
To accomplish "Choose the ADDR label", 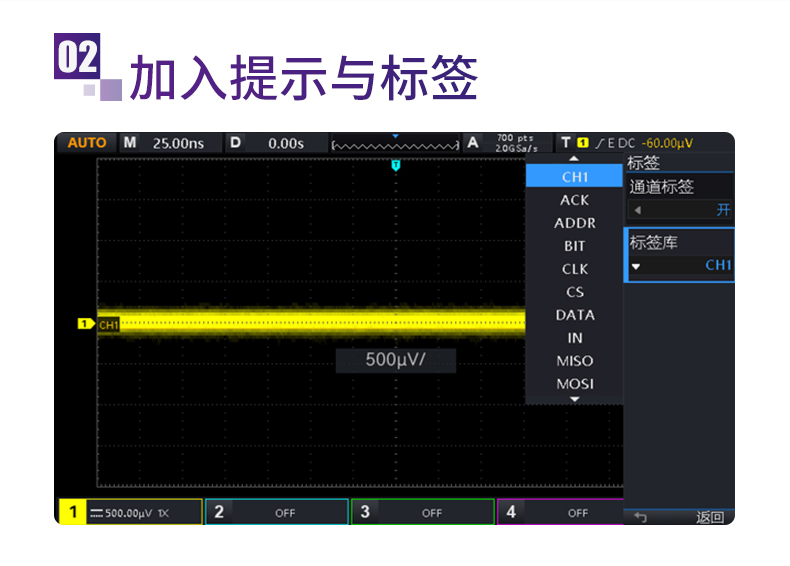I will click(574, 223).
